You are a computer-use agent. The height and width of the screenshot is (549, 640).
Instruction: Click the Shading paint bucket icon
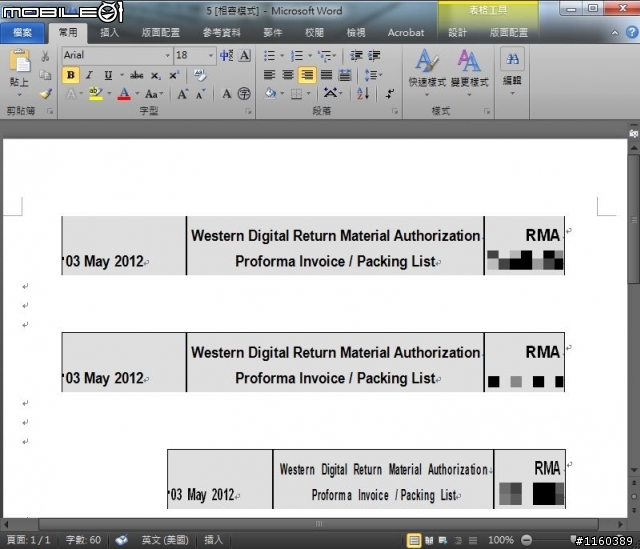click(270, 94)
